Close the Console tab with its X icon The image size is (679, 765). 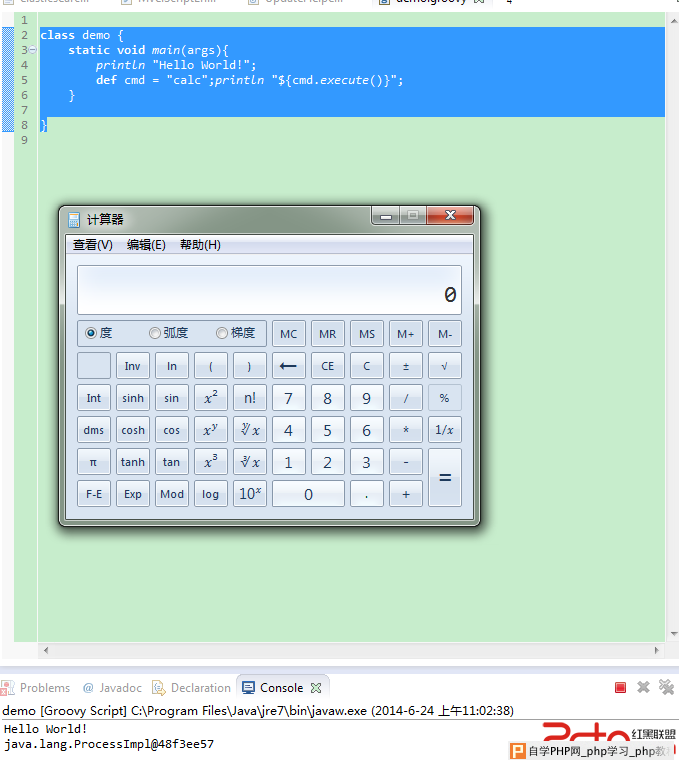(316, 688)
